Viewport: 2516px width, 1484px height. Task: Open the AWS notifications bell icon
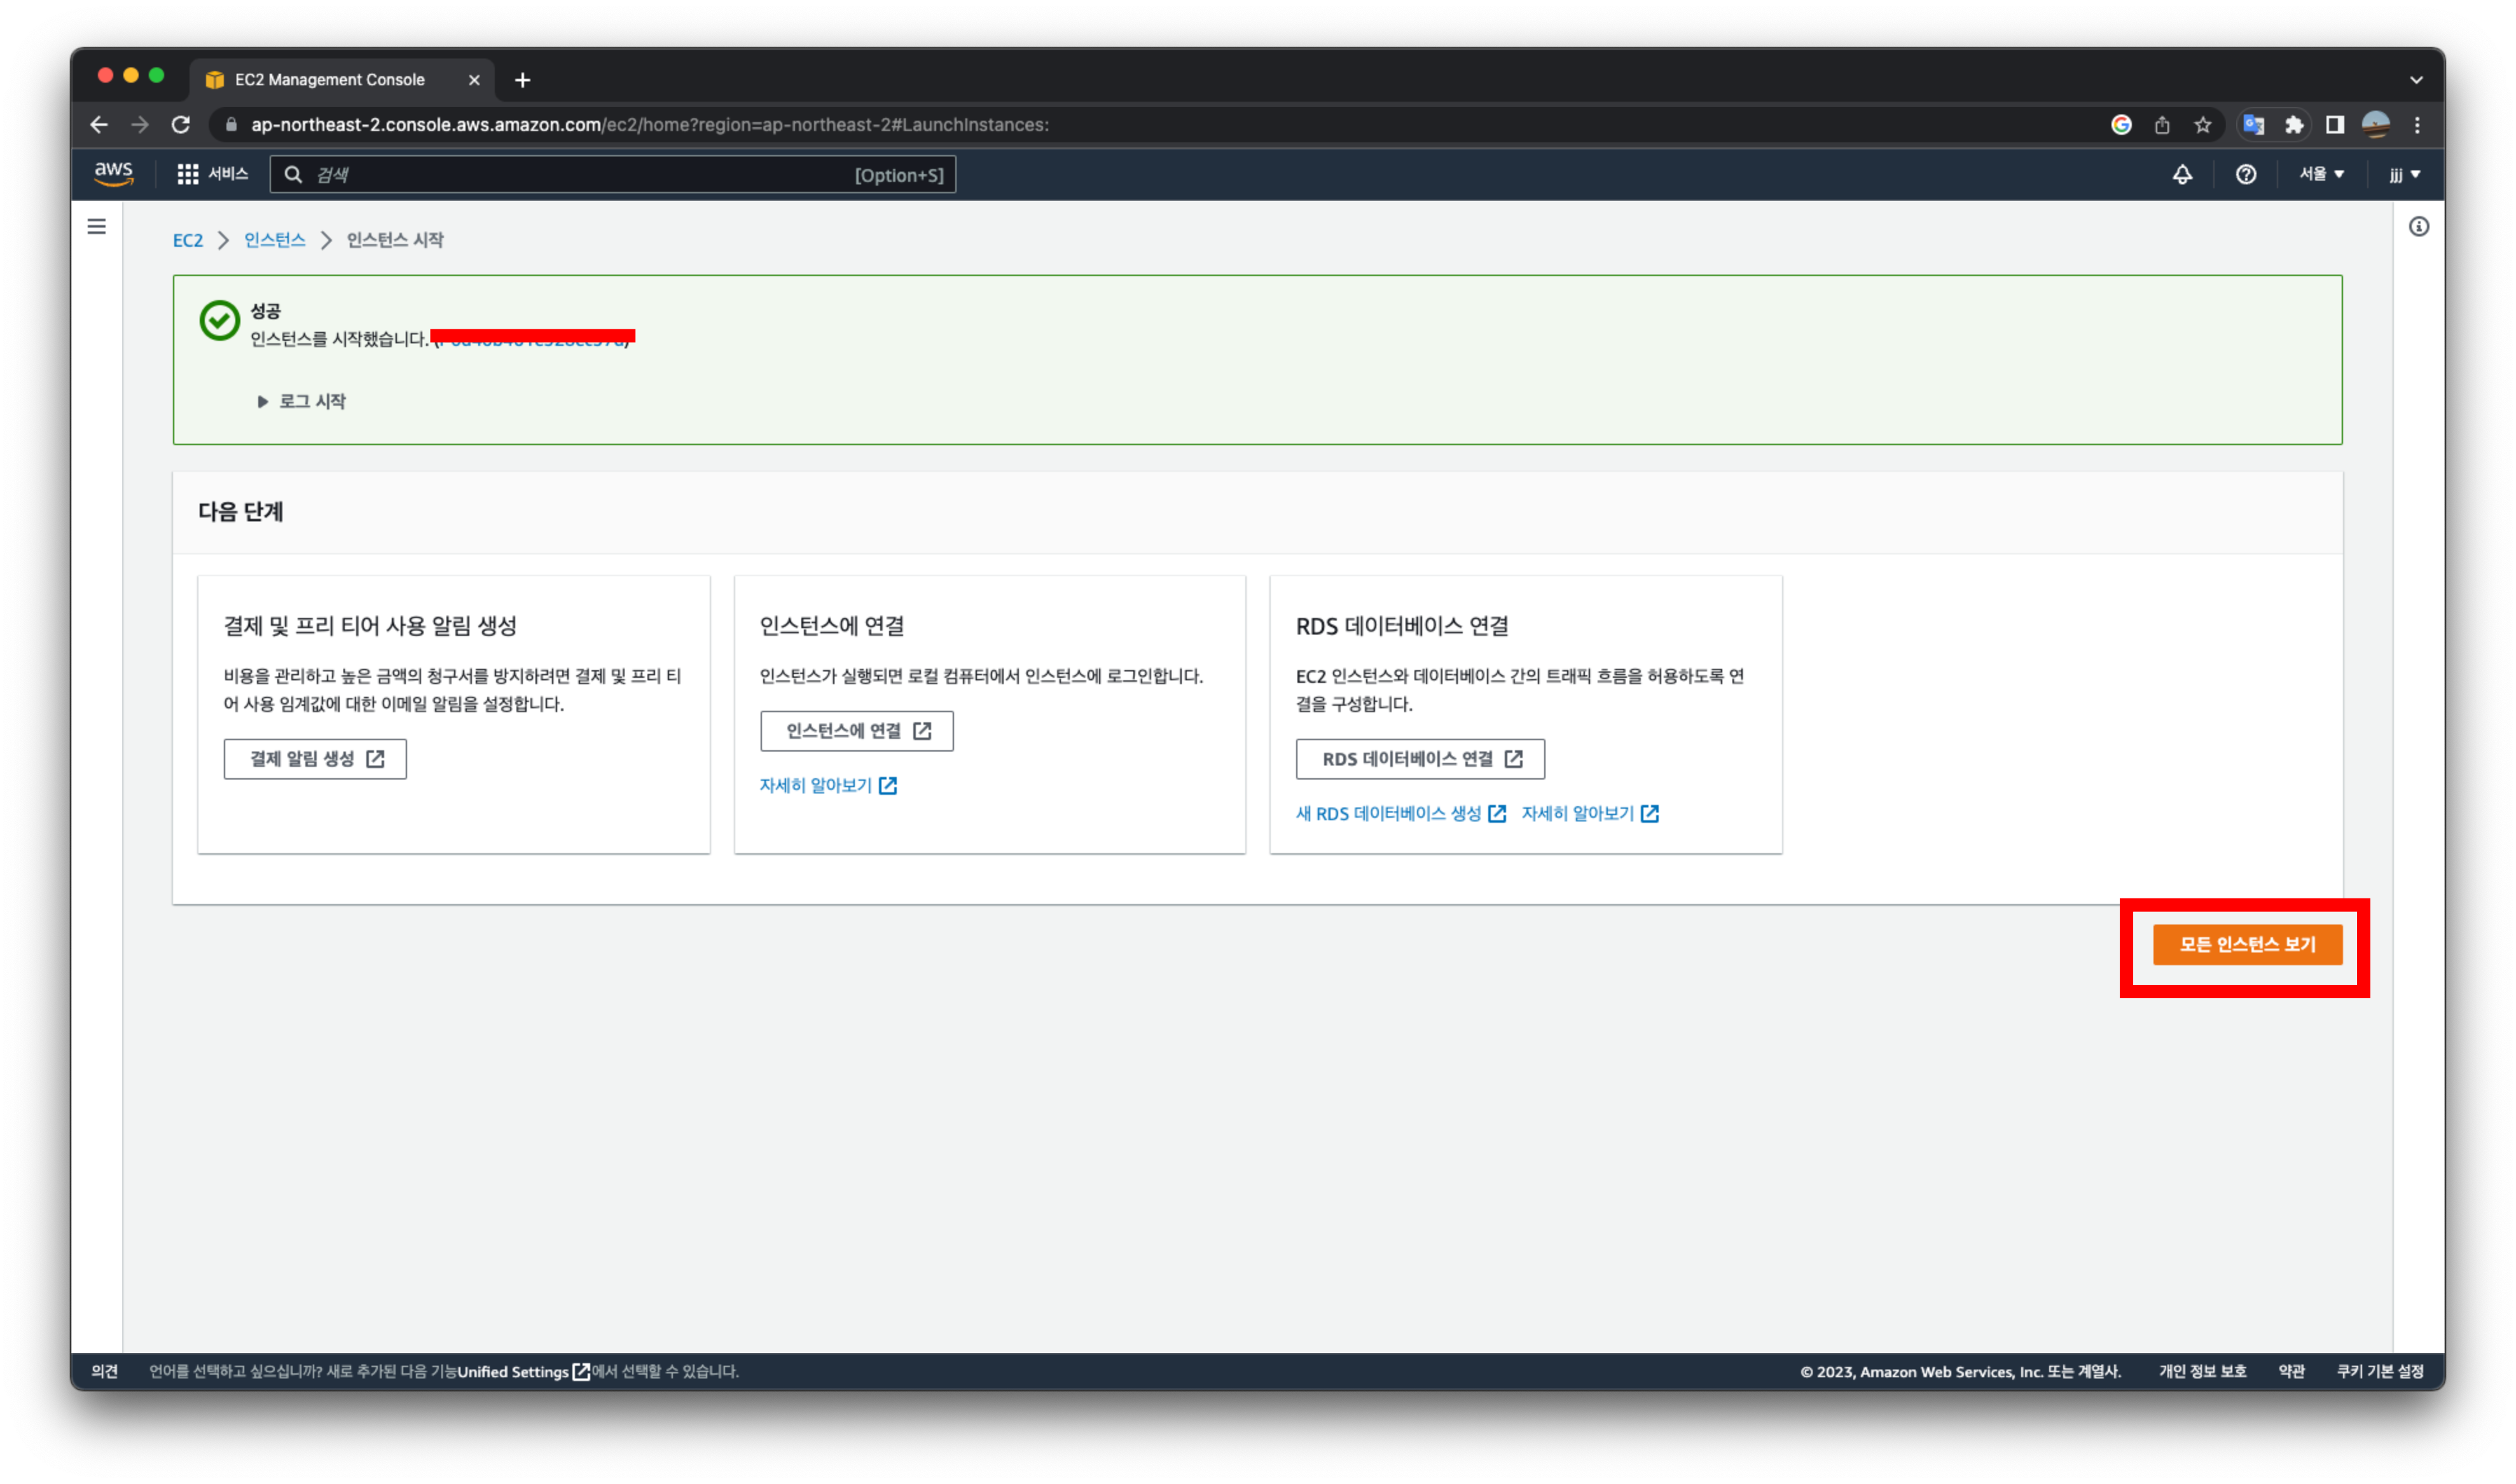click(x=2182, y=175)
